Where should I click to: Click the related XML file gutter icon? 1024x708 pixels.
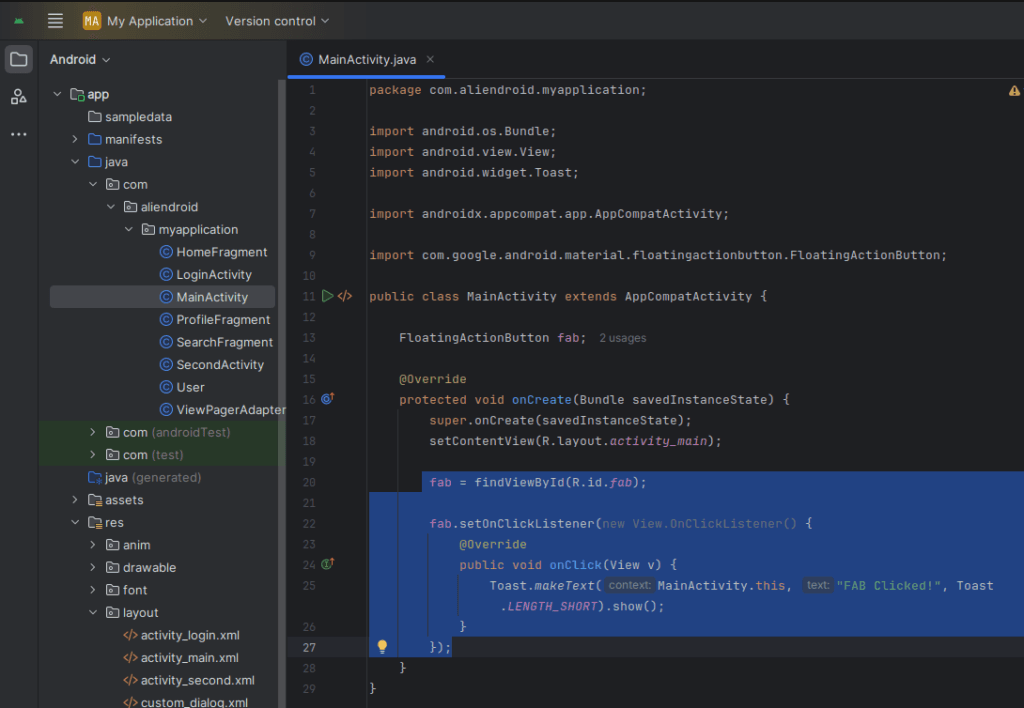pos(345,296)
